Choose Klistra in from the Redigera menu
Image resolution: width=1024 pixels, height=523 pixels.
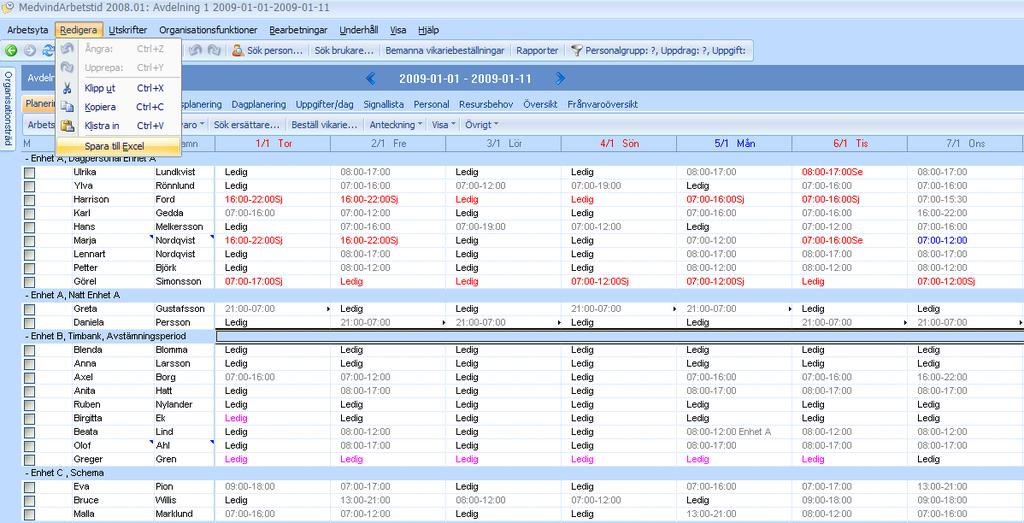[x=119, y=126]
